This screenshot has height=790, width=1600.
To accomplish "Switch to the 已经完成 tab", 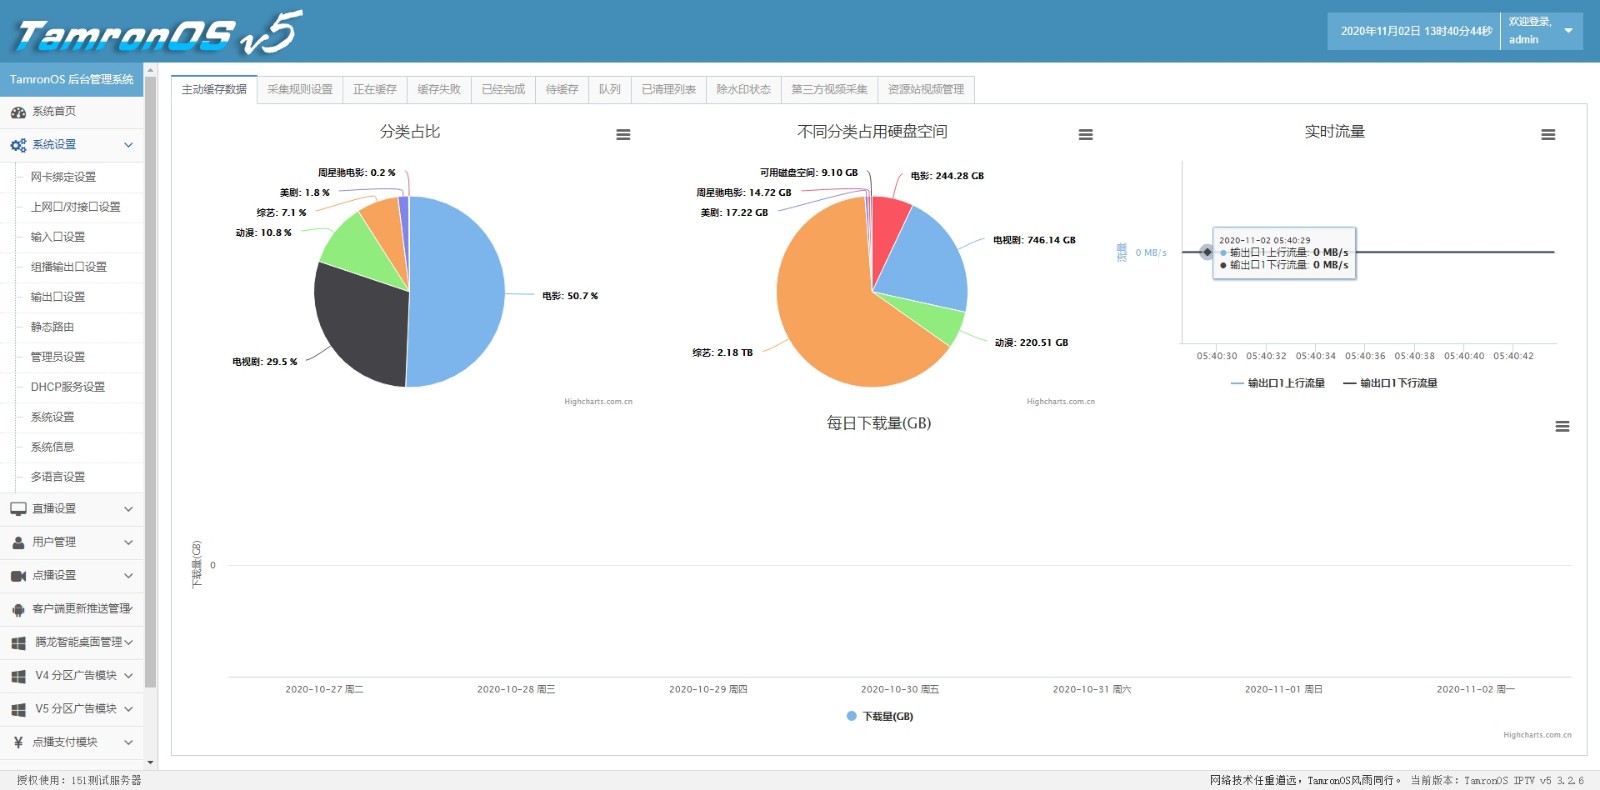I will tap(503, 89).
